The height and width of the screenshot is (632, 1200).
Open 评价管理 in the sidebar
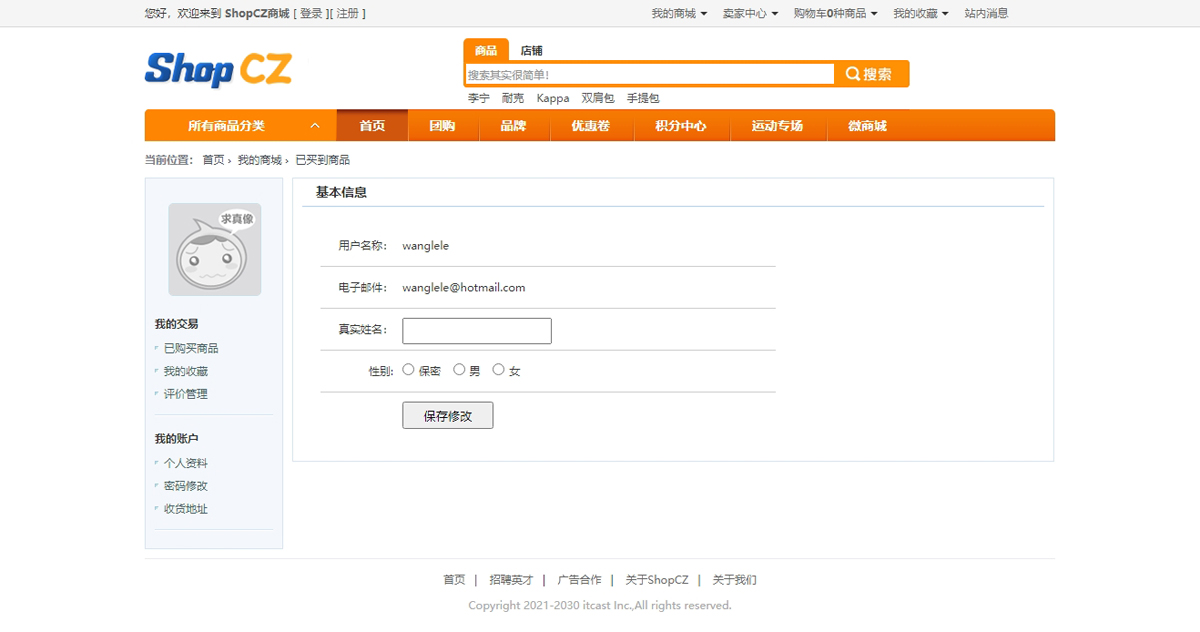pyautogui.click(x=186, y=394)
